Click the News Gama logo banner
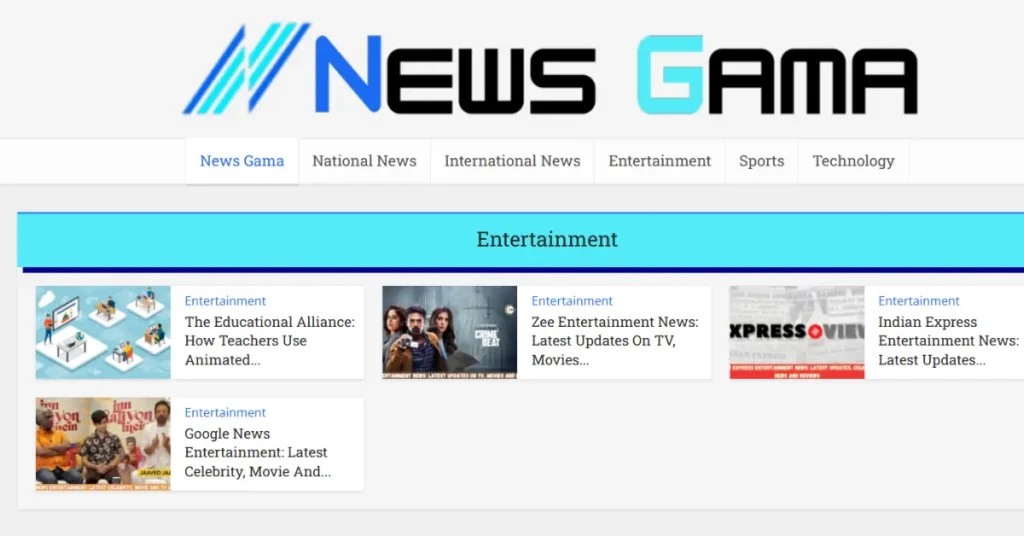 (550, 69)
